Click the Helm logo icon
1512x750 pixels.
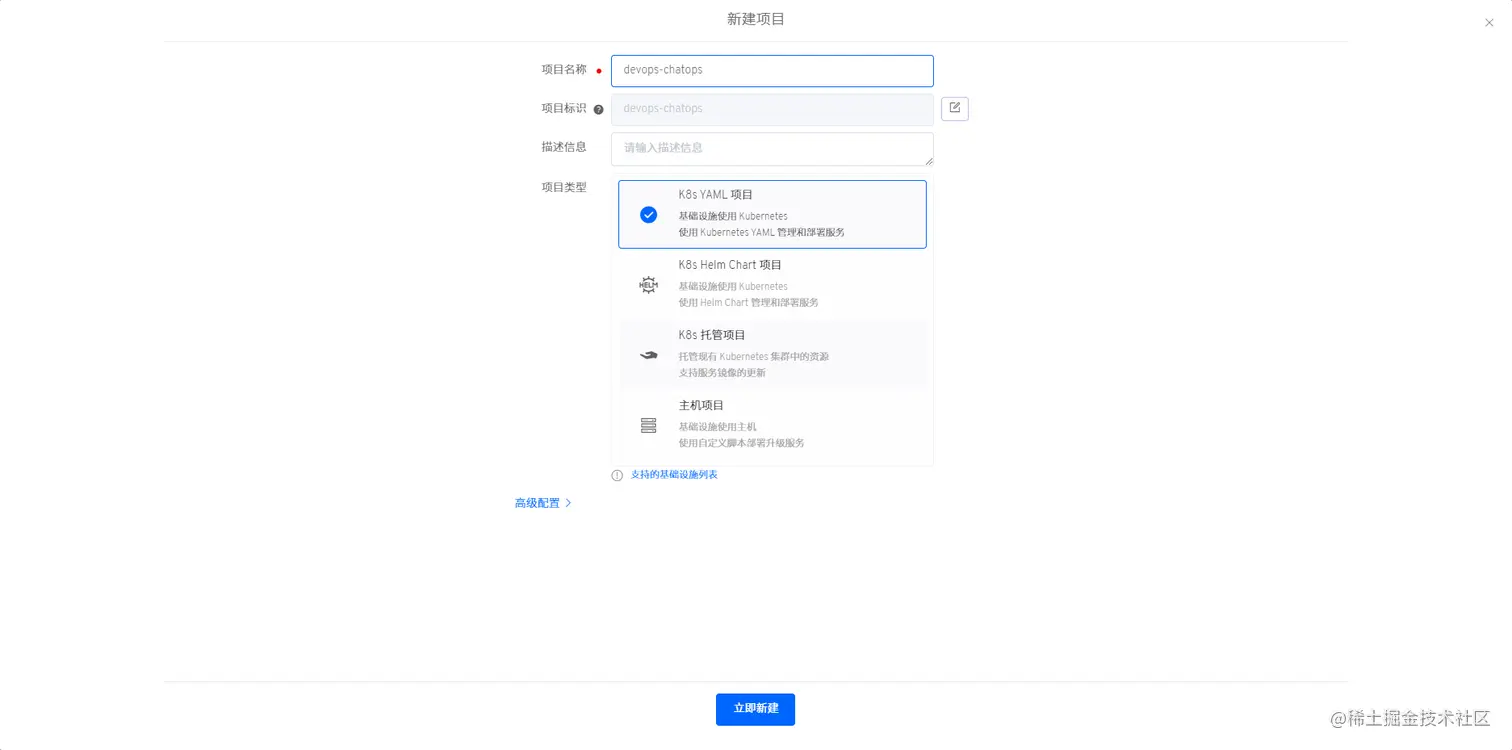tap(648, 285)
